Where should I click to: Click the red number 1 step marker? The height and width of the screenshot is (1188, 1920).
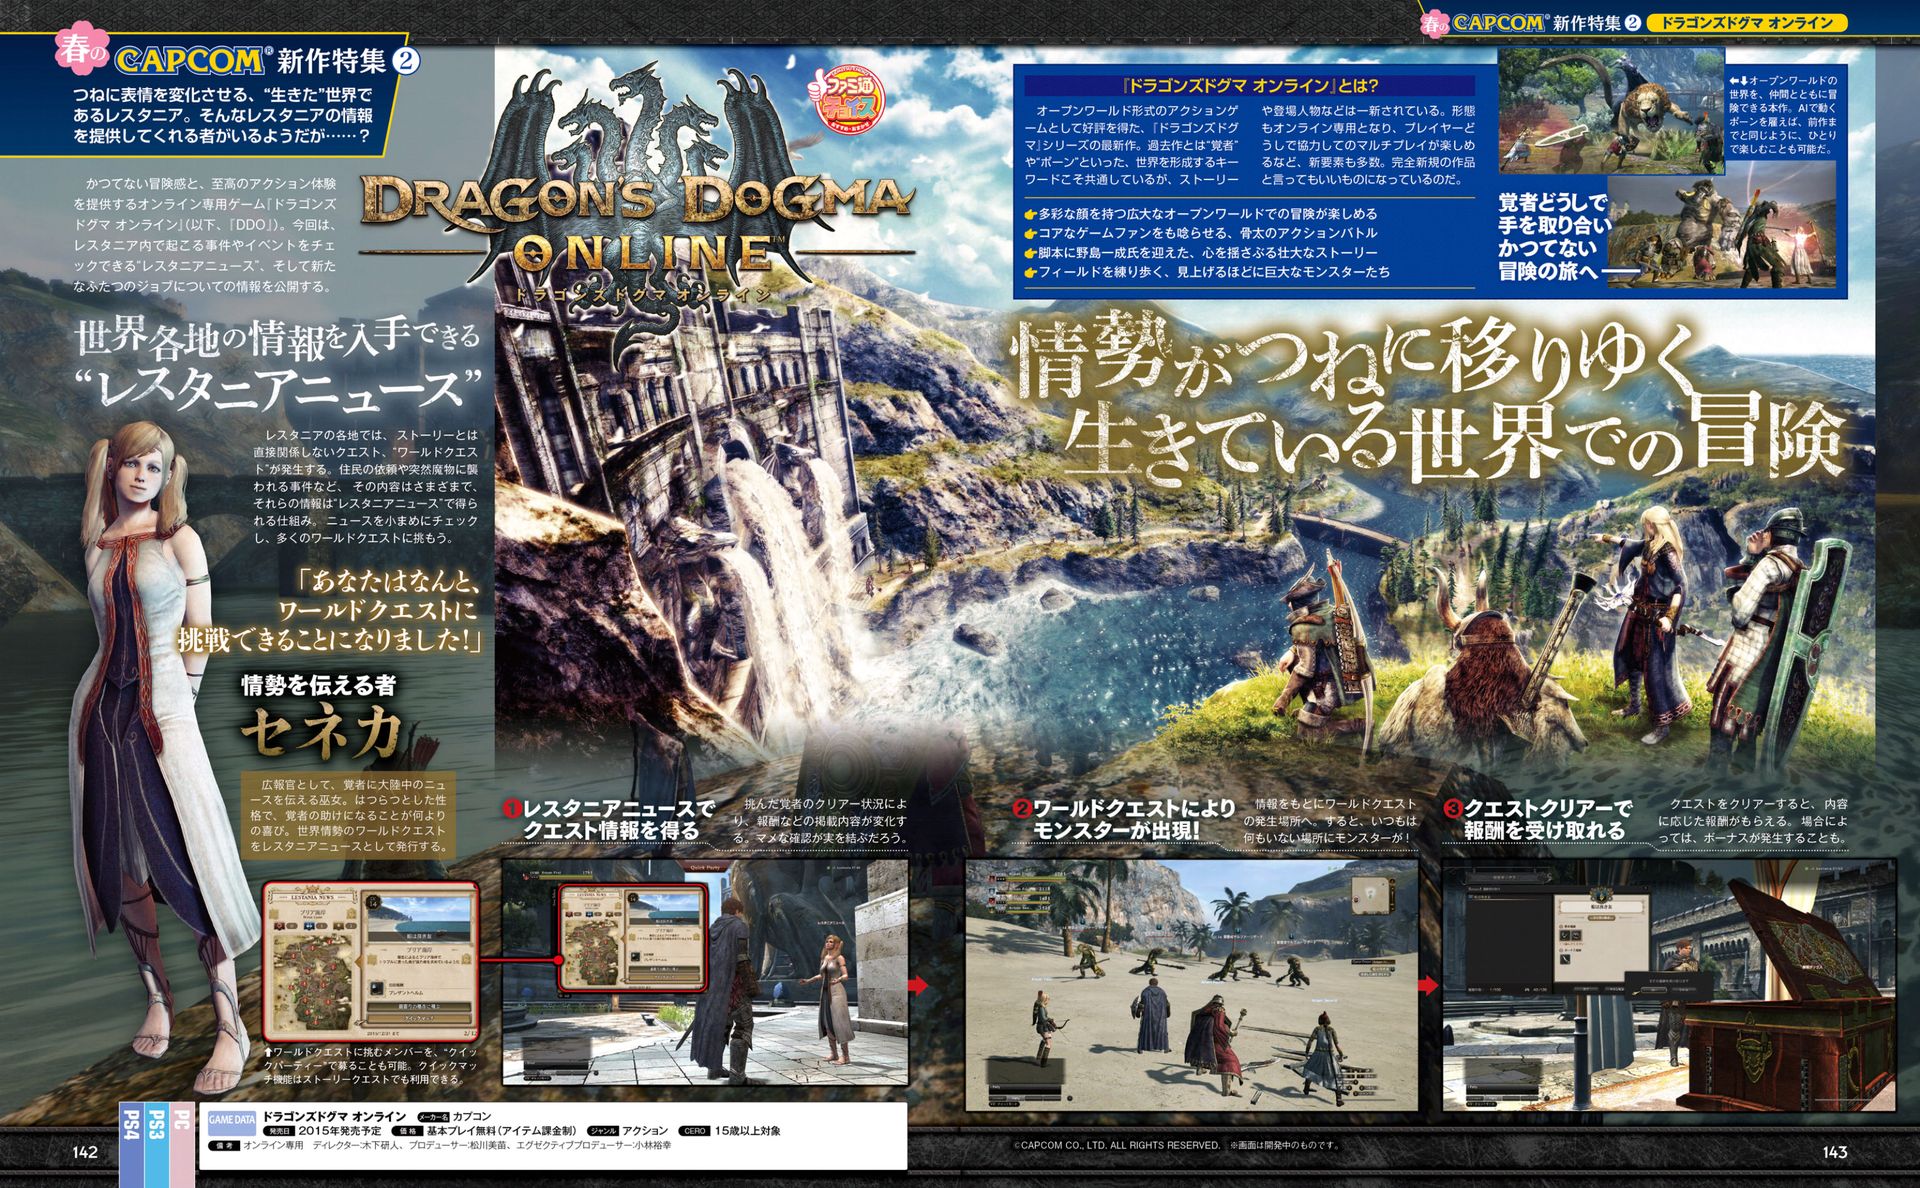pyautogui.click(x=512, y=809)
